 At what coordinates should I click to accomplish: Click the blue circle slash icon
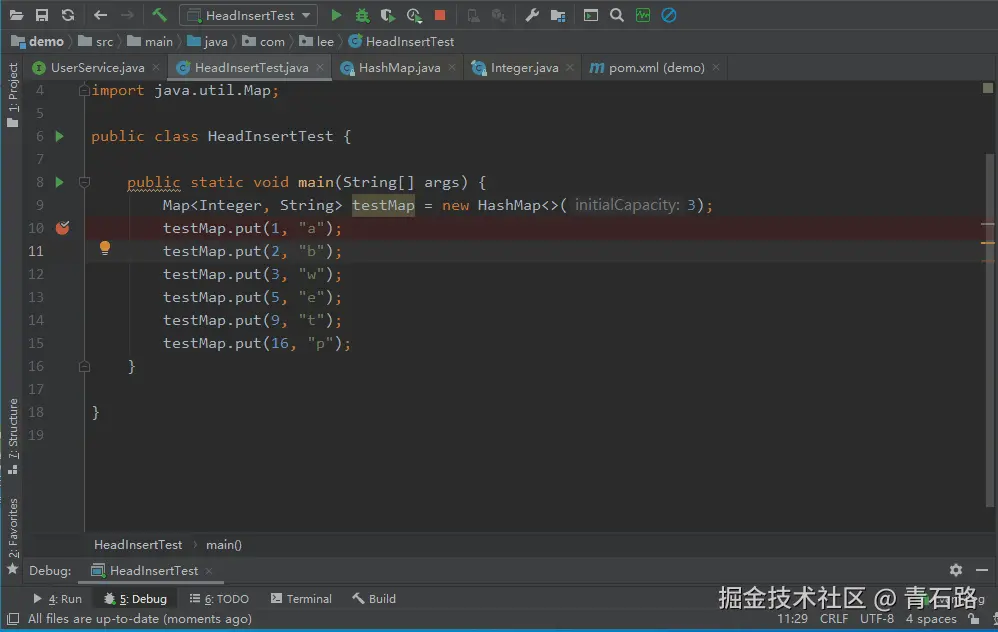(x=669, y=15)
